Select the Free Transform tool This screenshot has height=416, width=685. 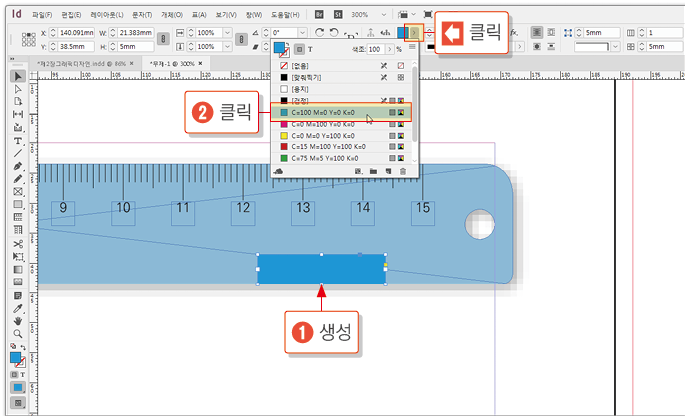18,257
